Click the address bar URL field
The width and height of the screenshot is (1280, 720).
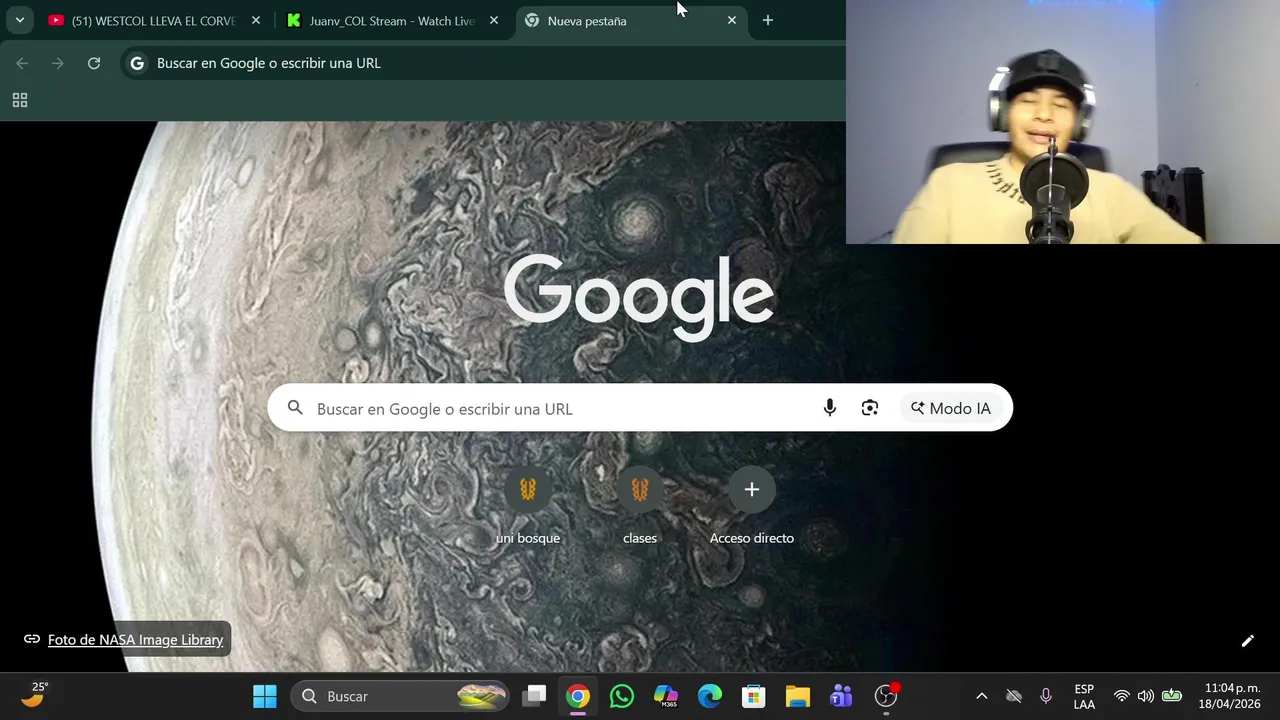[x=485, y=63]
